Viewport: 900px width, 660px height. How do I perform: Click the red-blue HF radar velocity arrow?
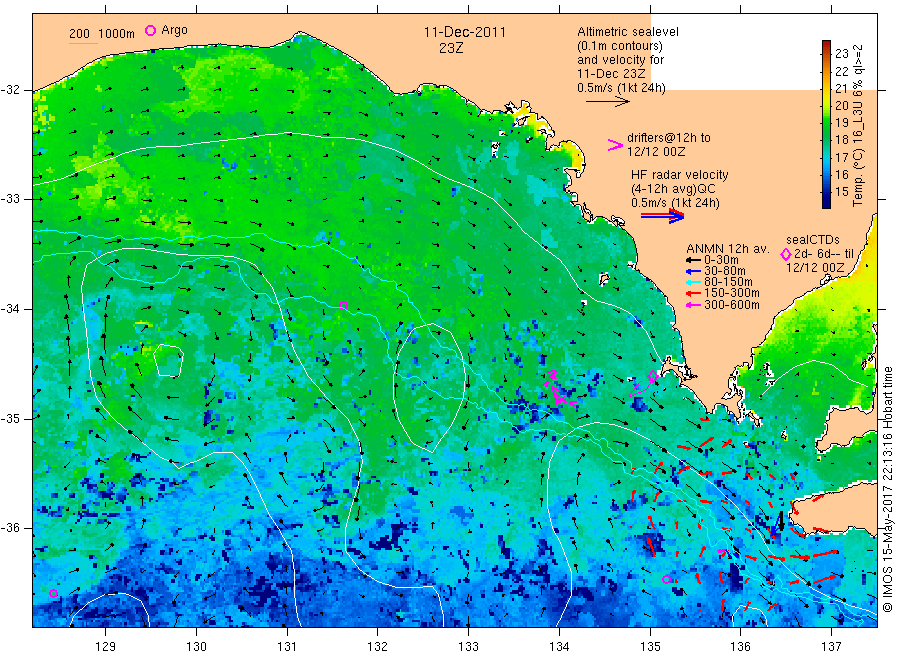pyautogui.click(x=662, y=216)
